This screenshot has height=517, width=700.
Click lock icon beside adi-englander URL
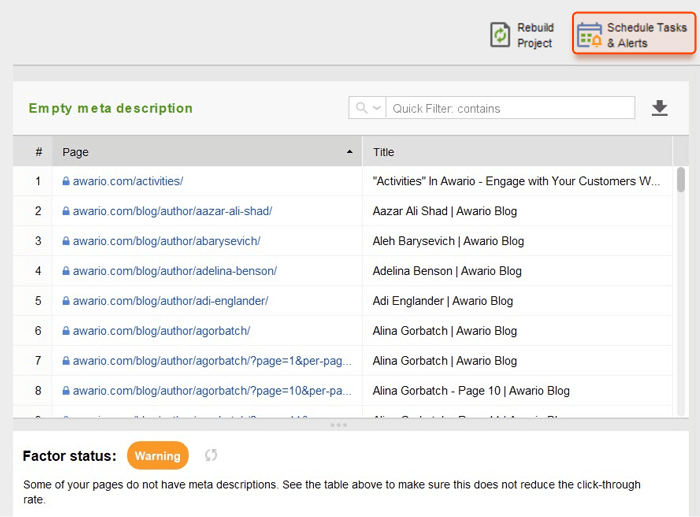pyautogui.click(x=66, y=300)
